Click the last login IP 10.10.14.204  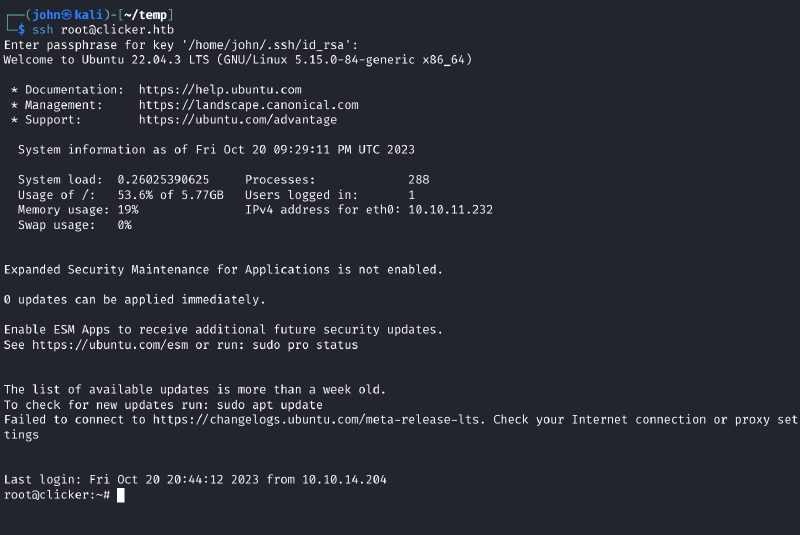pyautogui.click(x=344, y=479)
